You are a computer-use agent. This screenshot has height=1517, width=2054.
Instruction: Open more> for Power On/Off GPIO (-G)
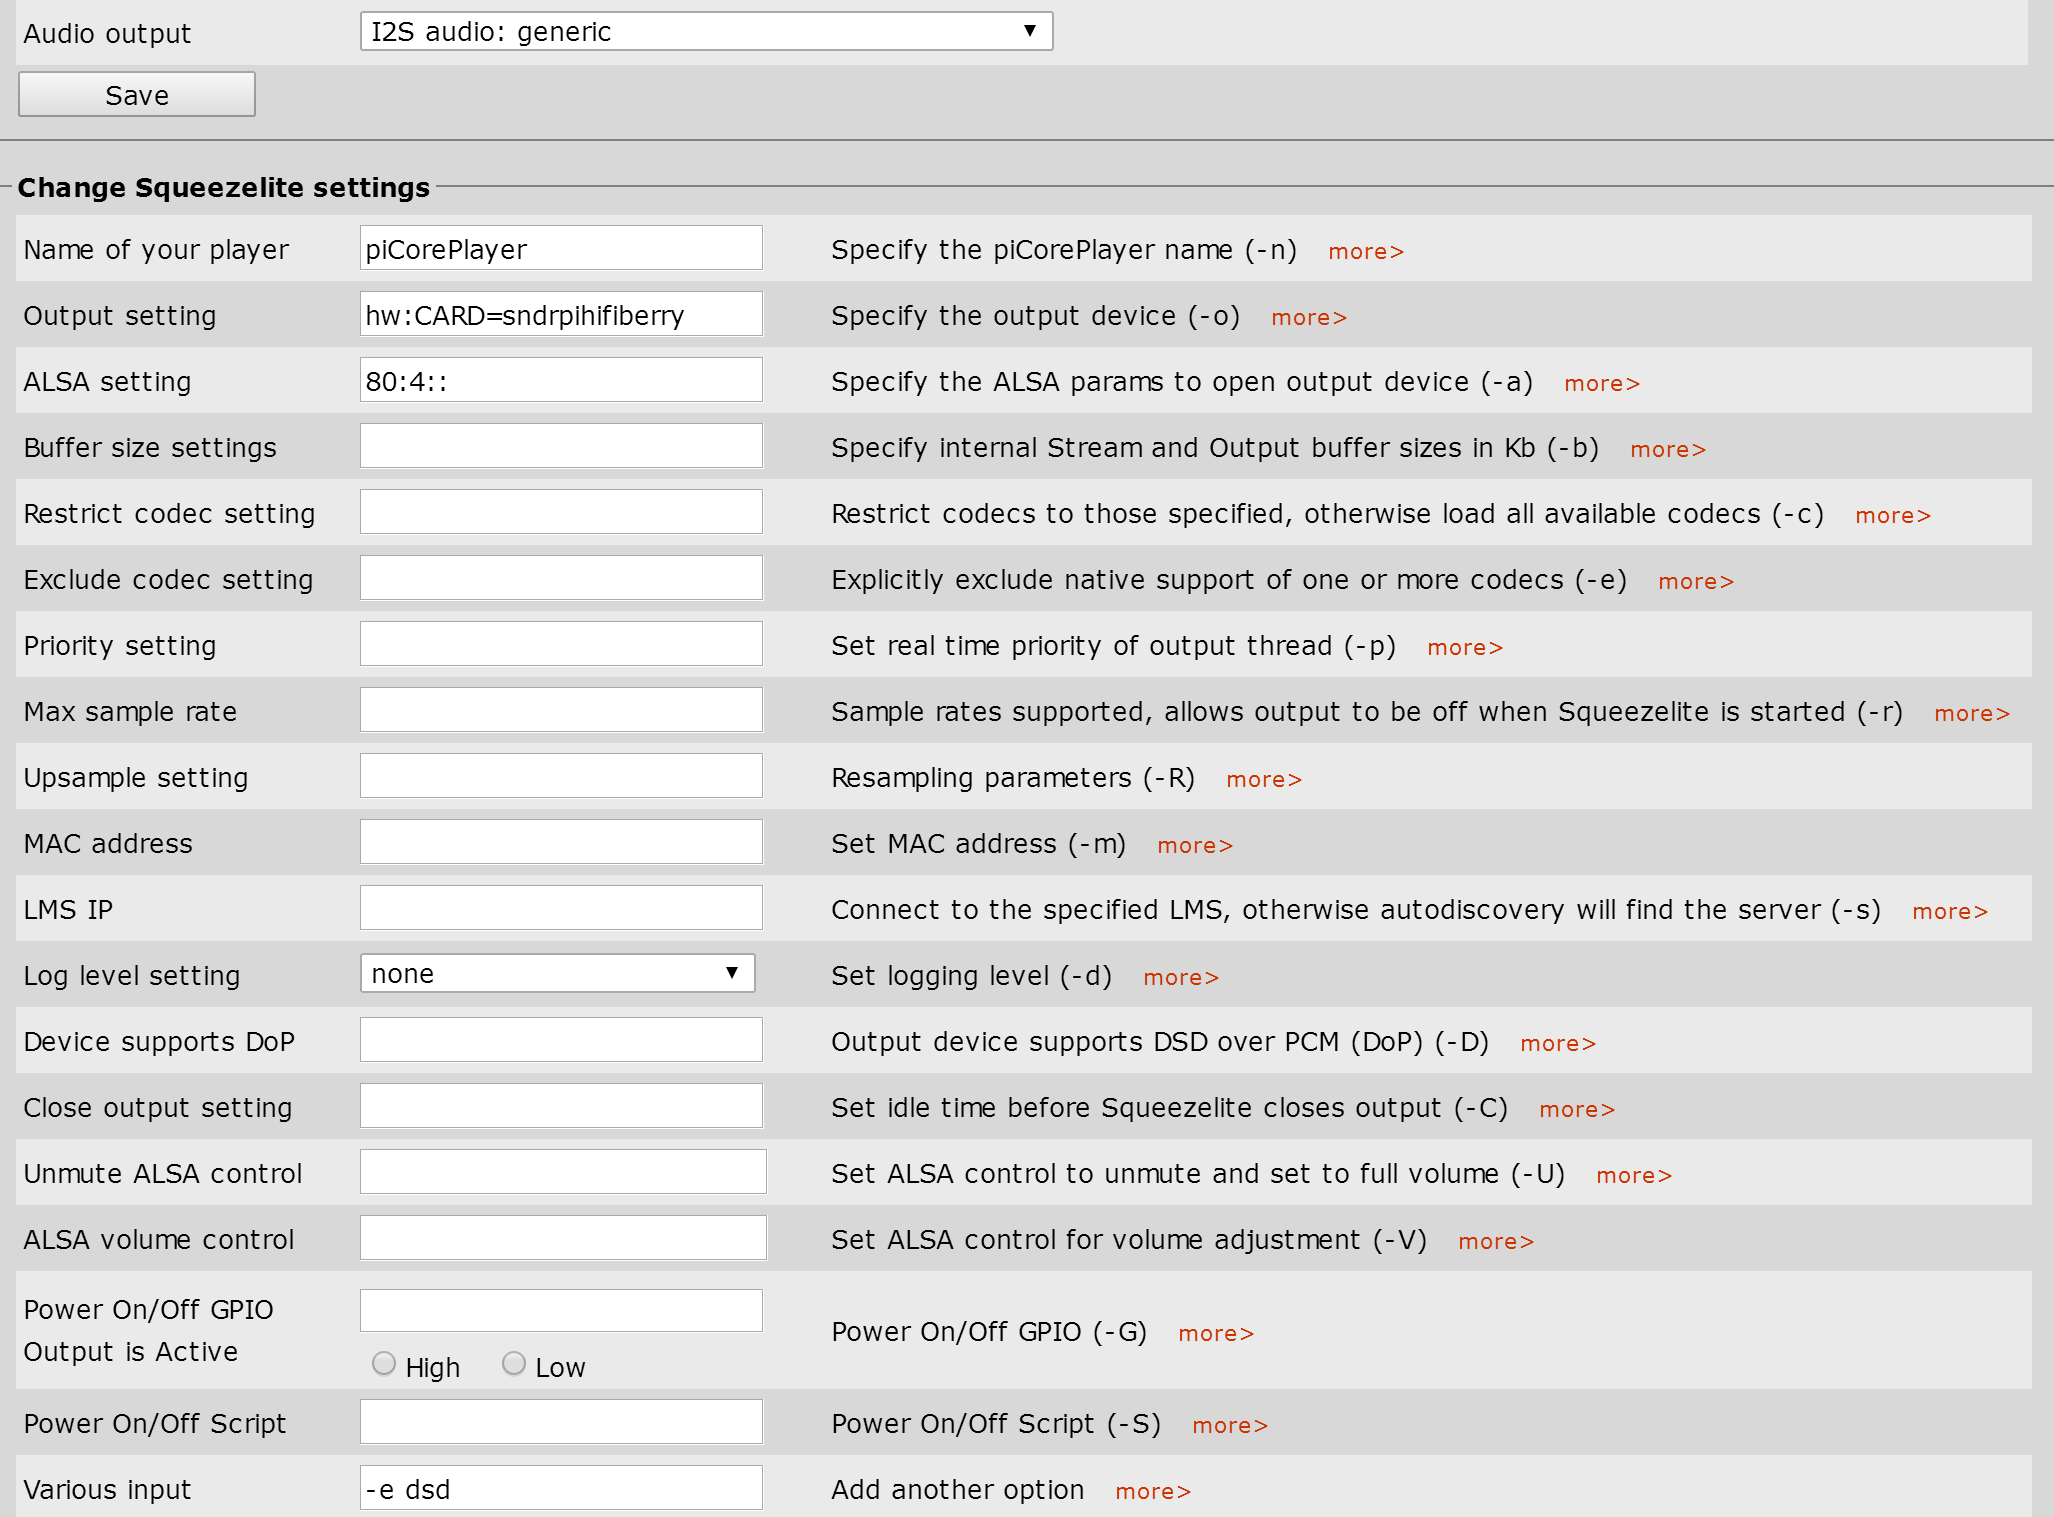(1216, 1333)
